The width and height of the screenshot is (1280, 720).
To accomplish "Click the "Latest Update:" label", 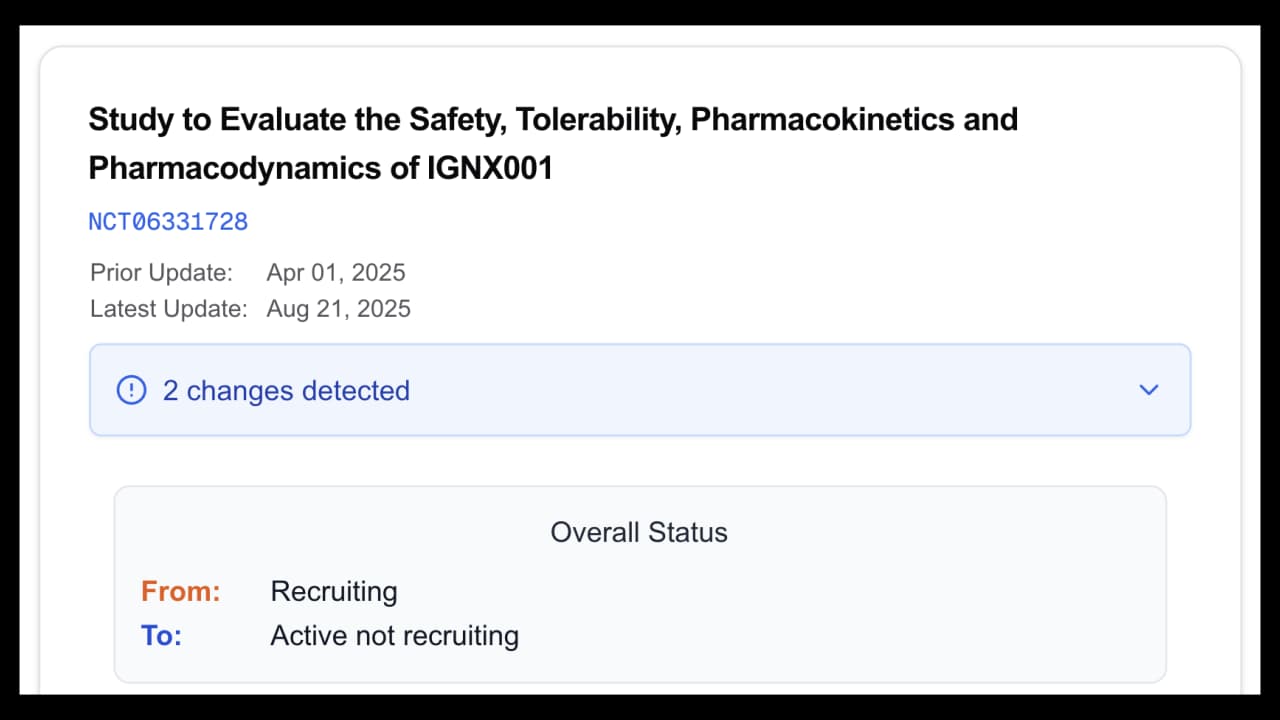I will click(168, 309).
